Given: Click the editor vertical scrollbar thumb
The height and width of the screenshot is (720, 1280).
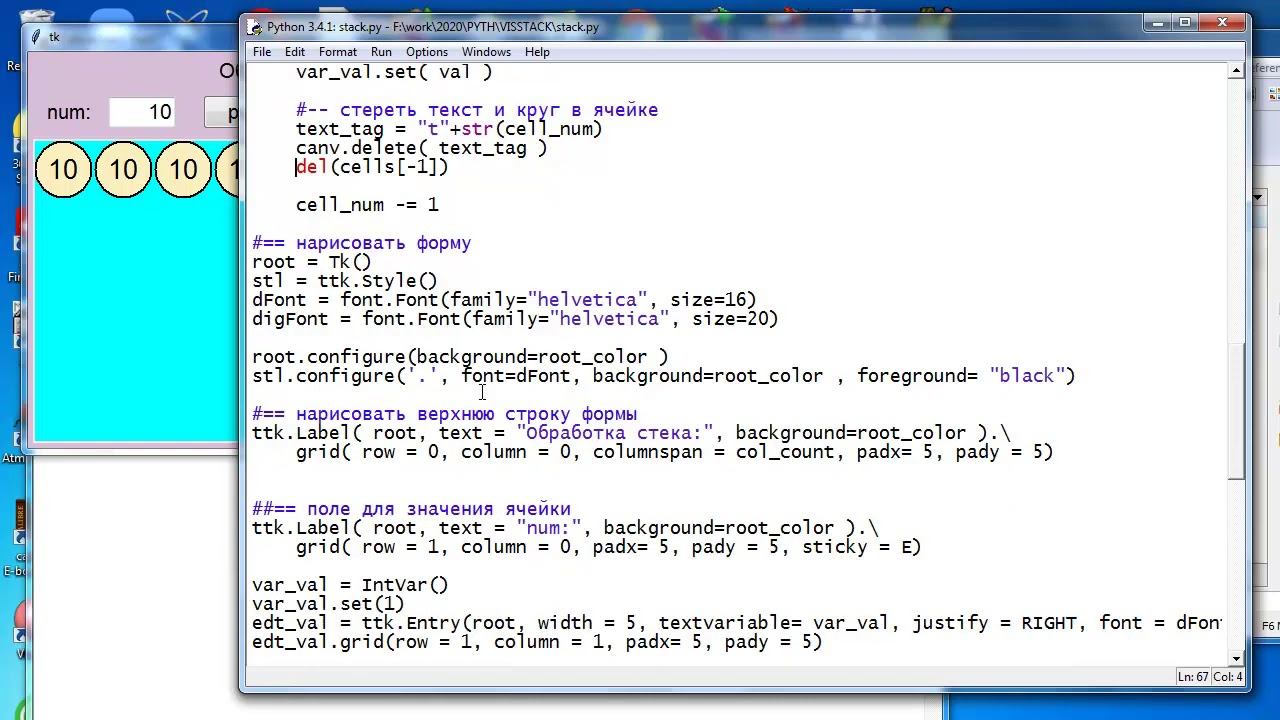Looking at the screenshot, I should click(1236, 410).
